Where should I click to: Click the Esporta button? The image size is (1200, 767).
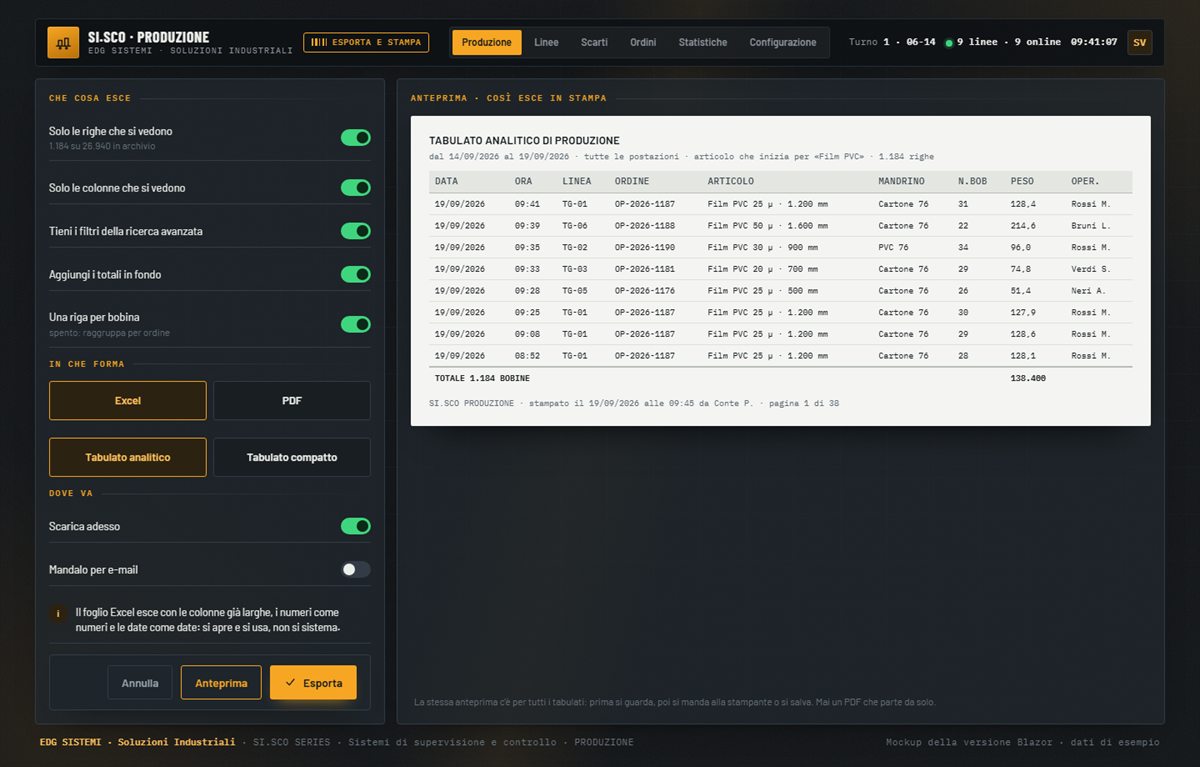tap(313, 683)
